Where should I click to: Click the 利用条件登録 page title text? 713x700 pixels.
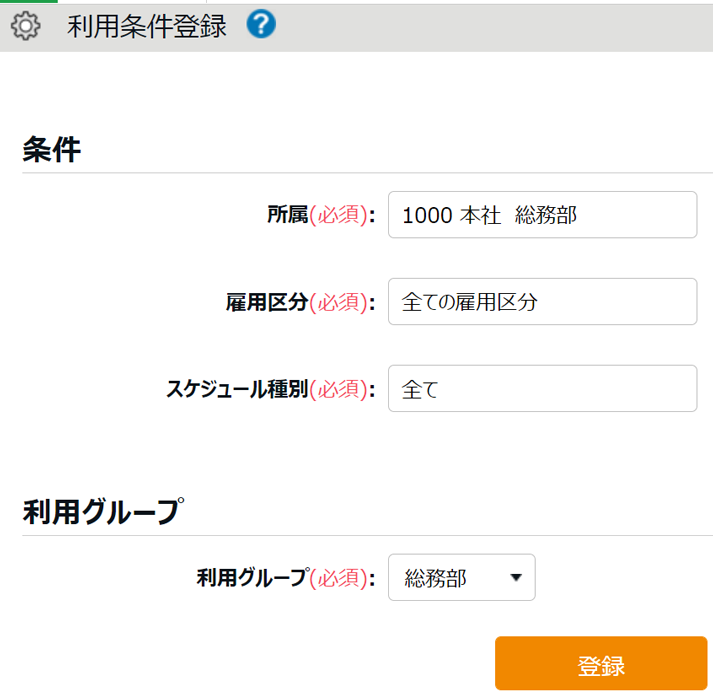[x=147, y=27]
